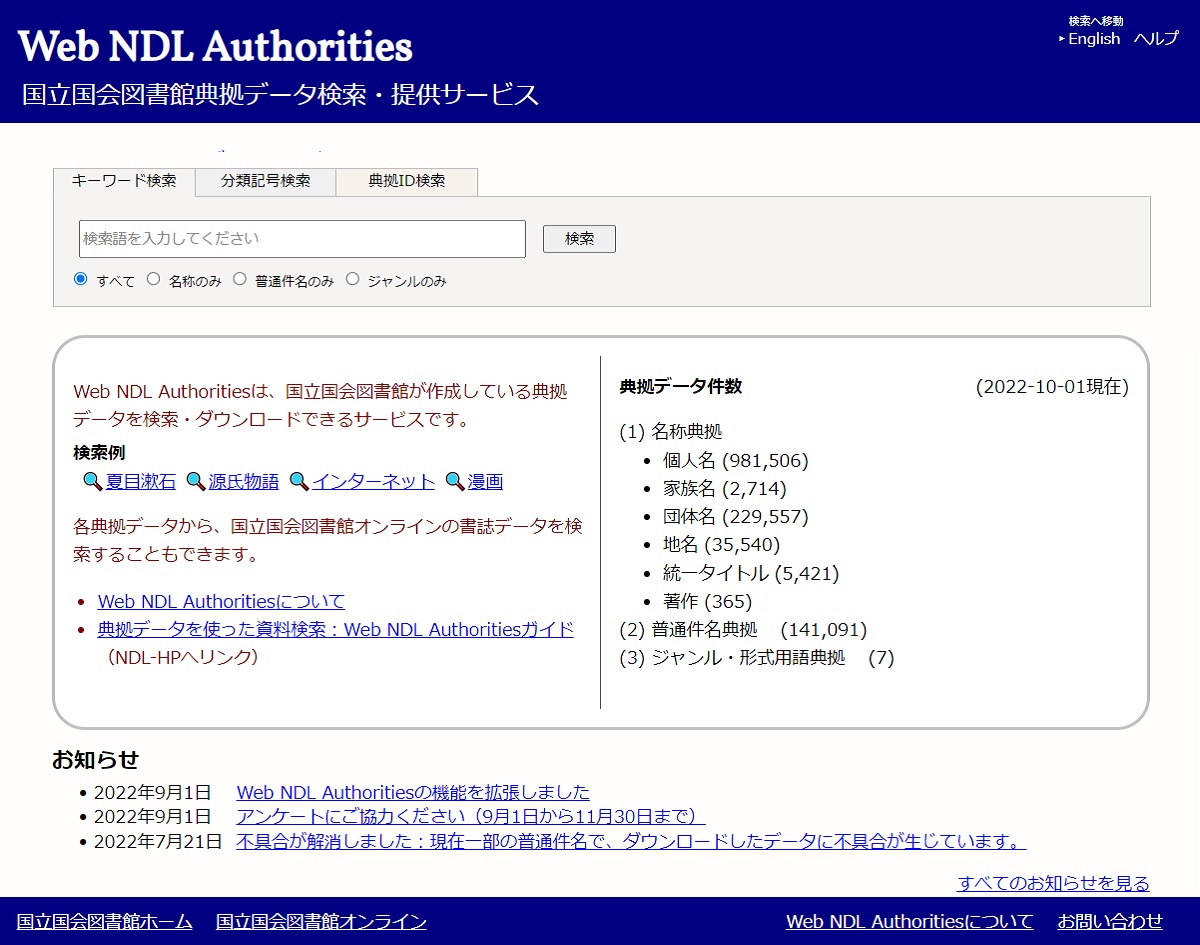1200x945 pixels.
Task: Click the magnifier icon beside インターネット
Action: coord(298,481)
